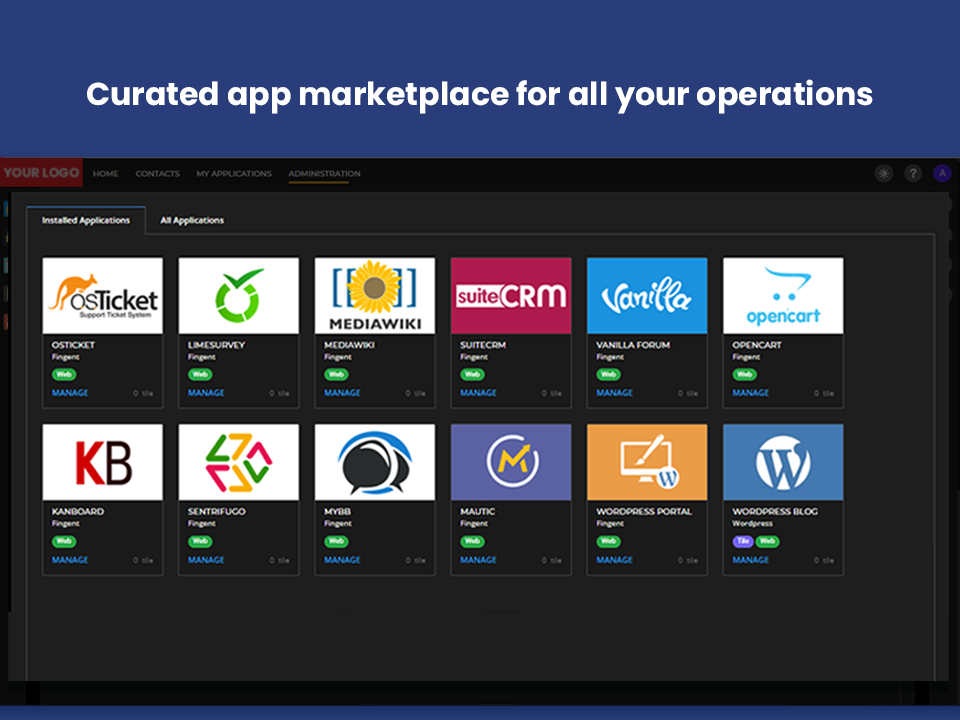The image size is (960, 720).
Task: Open the SuiteCRM app logo
Action: [x=511, y=296]
